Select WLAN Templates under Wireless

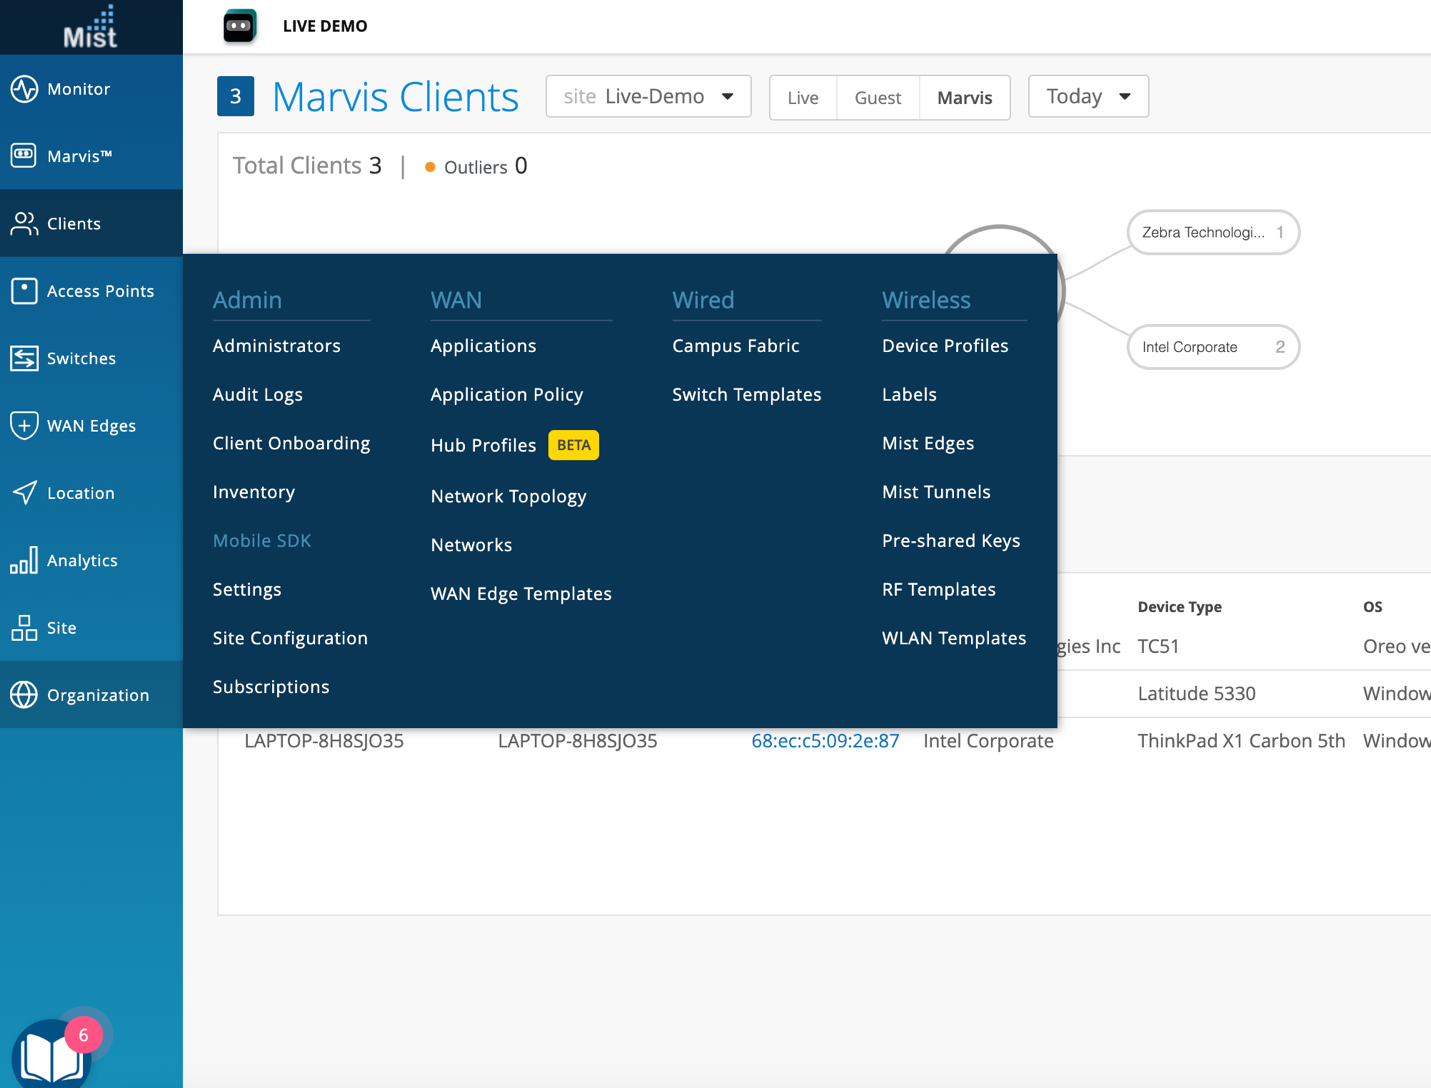click(x=953, y=638)
